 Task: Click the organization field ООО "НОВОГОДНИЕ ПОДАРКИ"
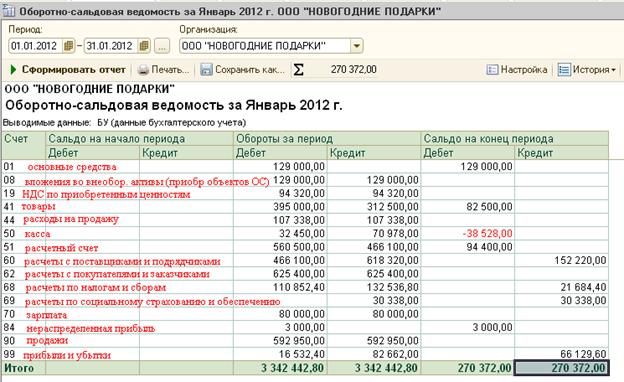265,46
